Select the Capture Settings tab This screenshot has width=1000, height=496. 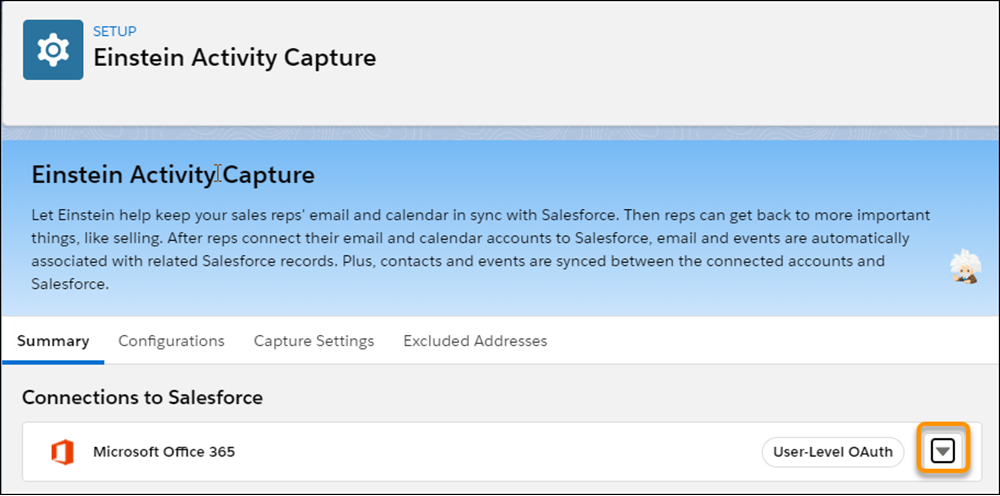coord(314,341)
